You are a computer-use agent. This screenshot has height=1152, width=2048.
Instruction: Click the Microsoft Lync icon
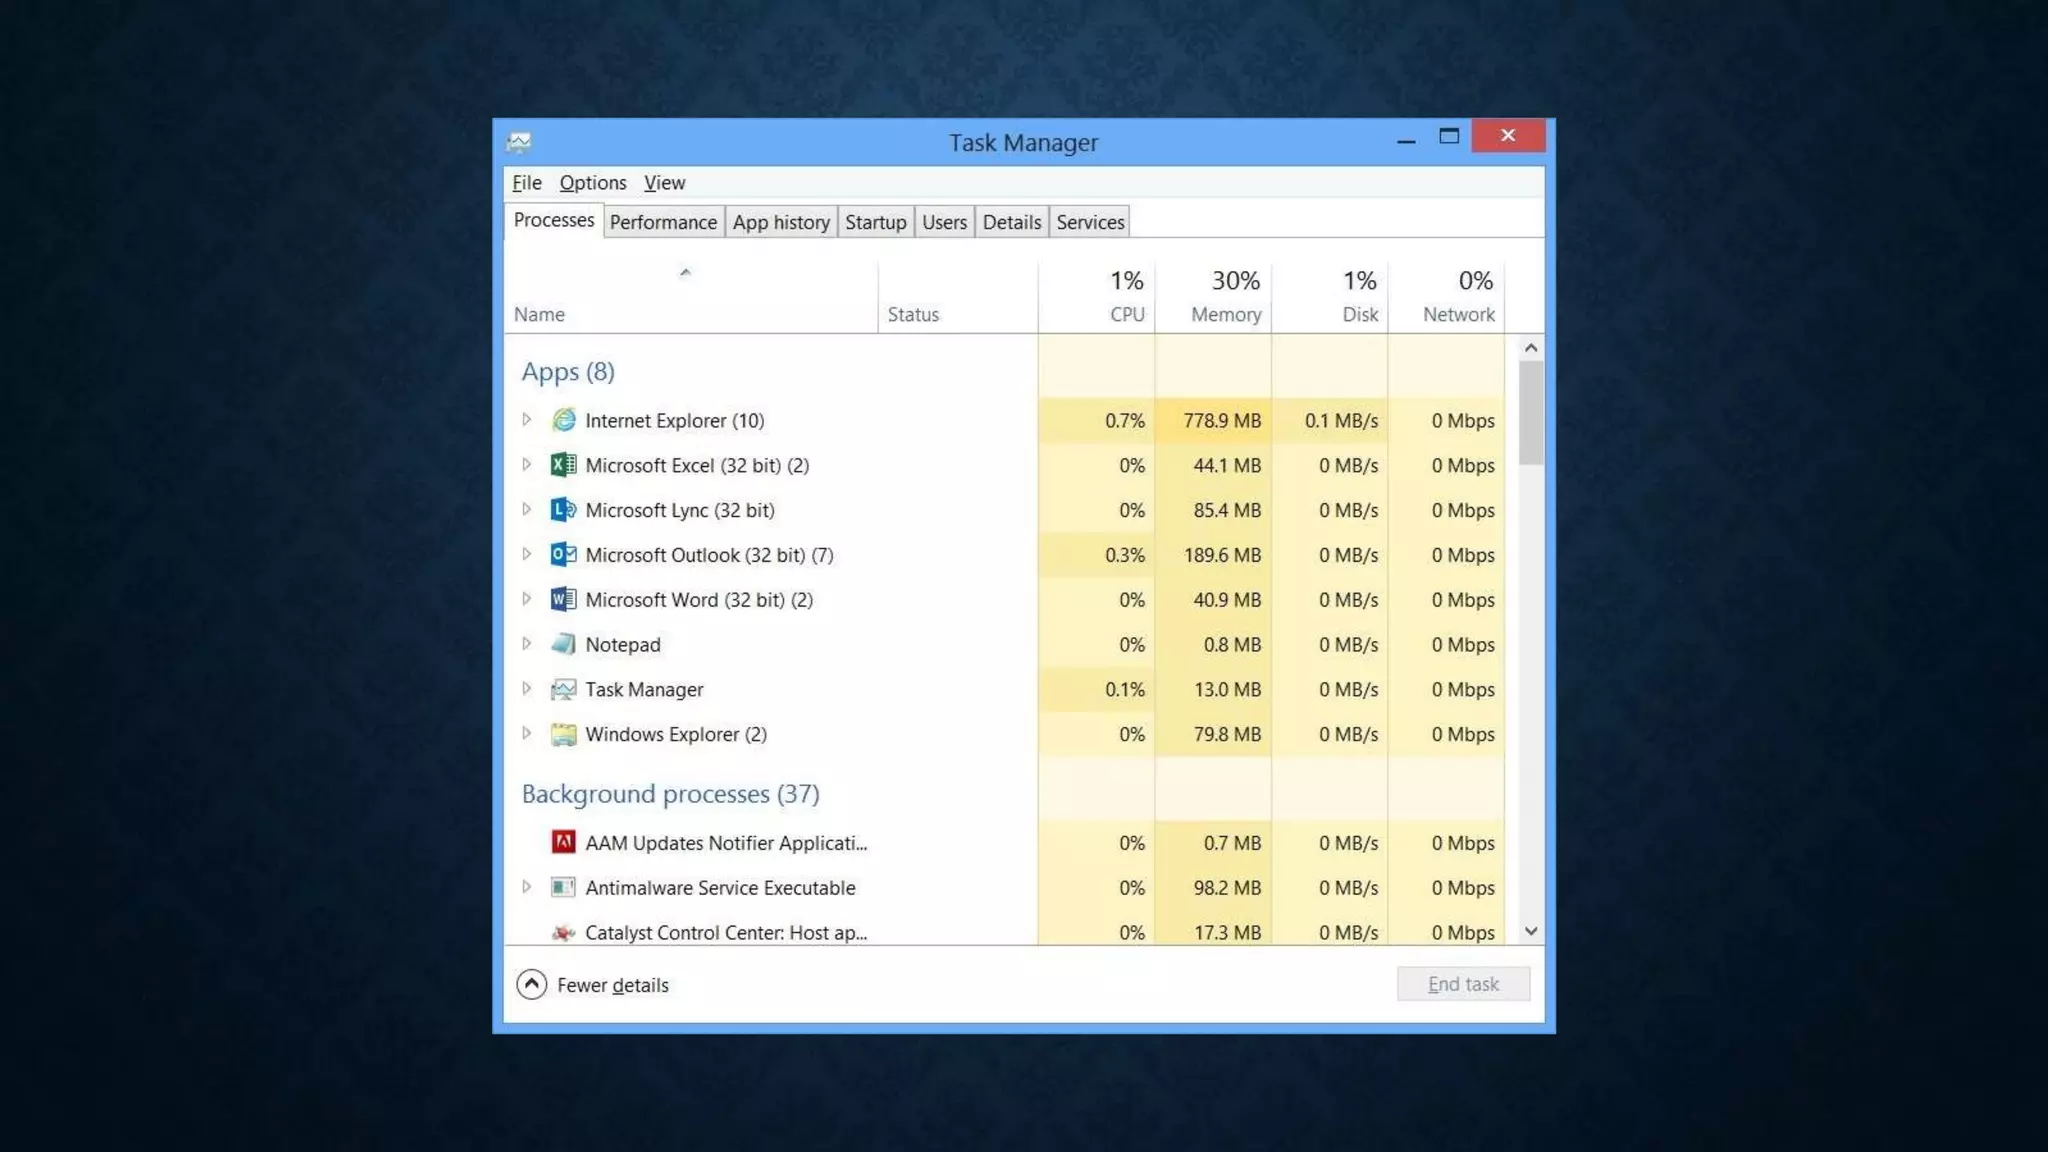563,510
